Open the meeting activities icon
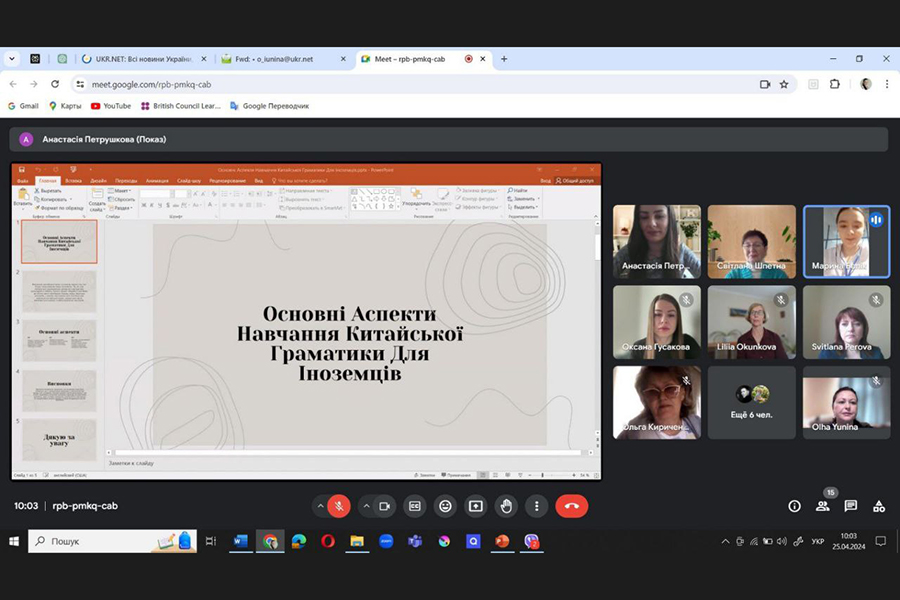This screenshot has height=600, width=900. [x=879, y=506]
